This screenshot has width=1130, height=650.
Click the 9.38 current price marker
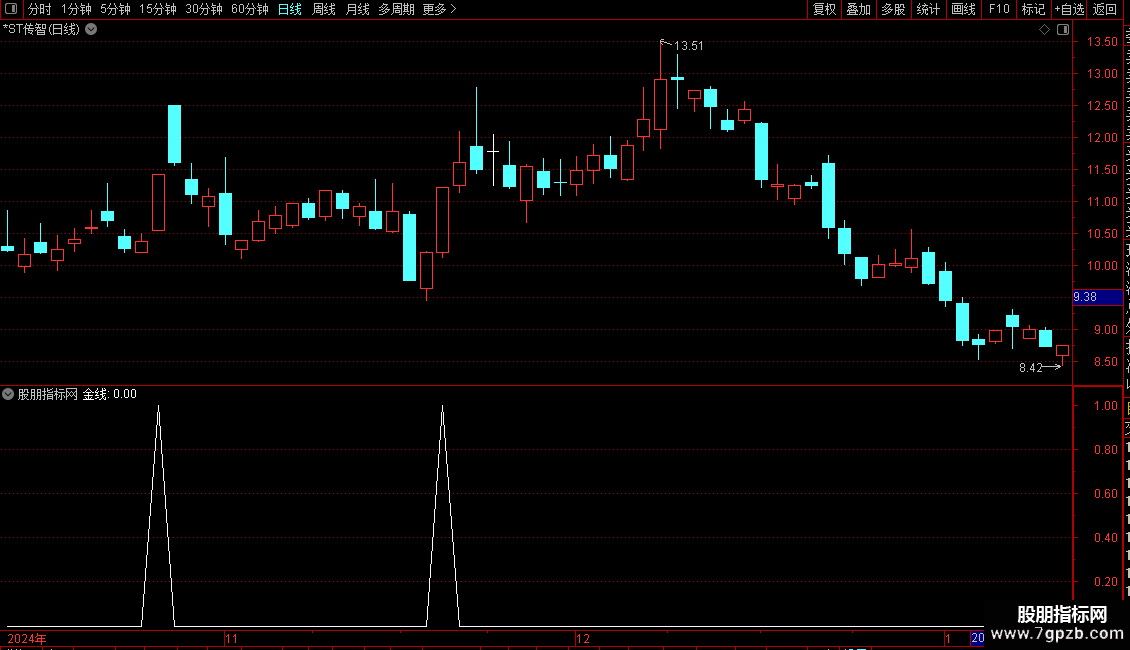click(x=1098, y=297)
